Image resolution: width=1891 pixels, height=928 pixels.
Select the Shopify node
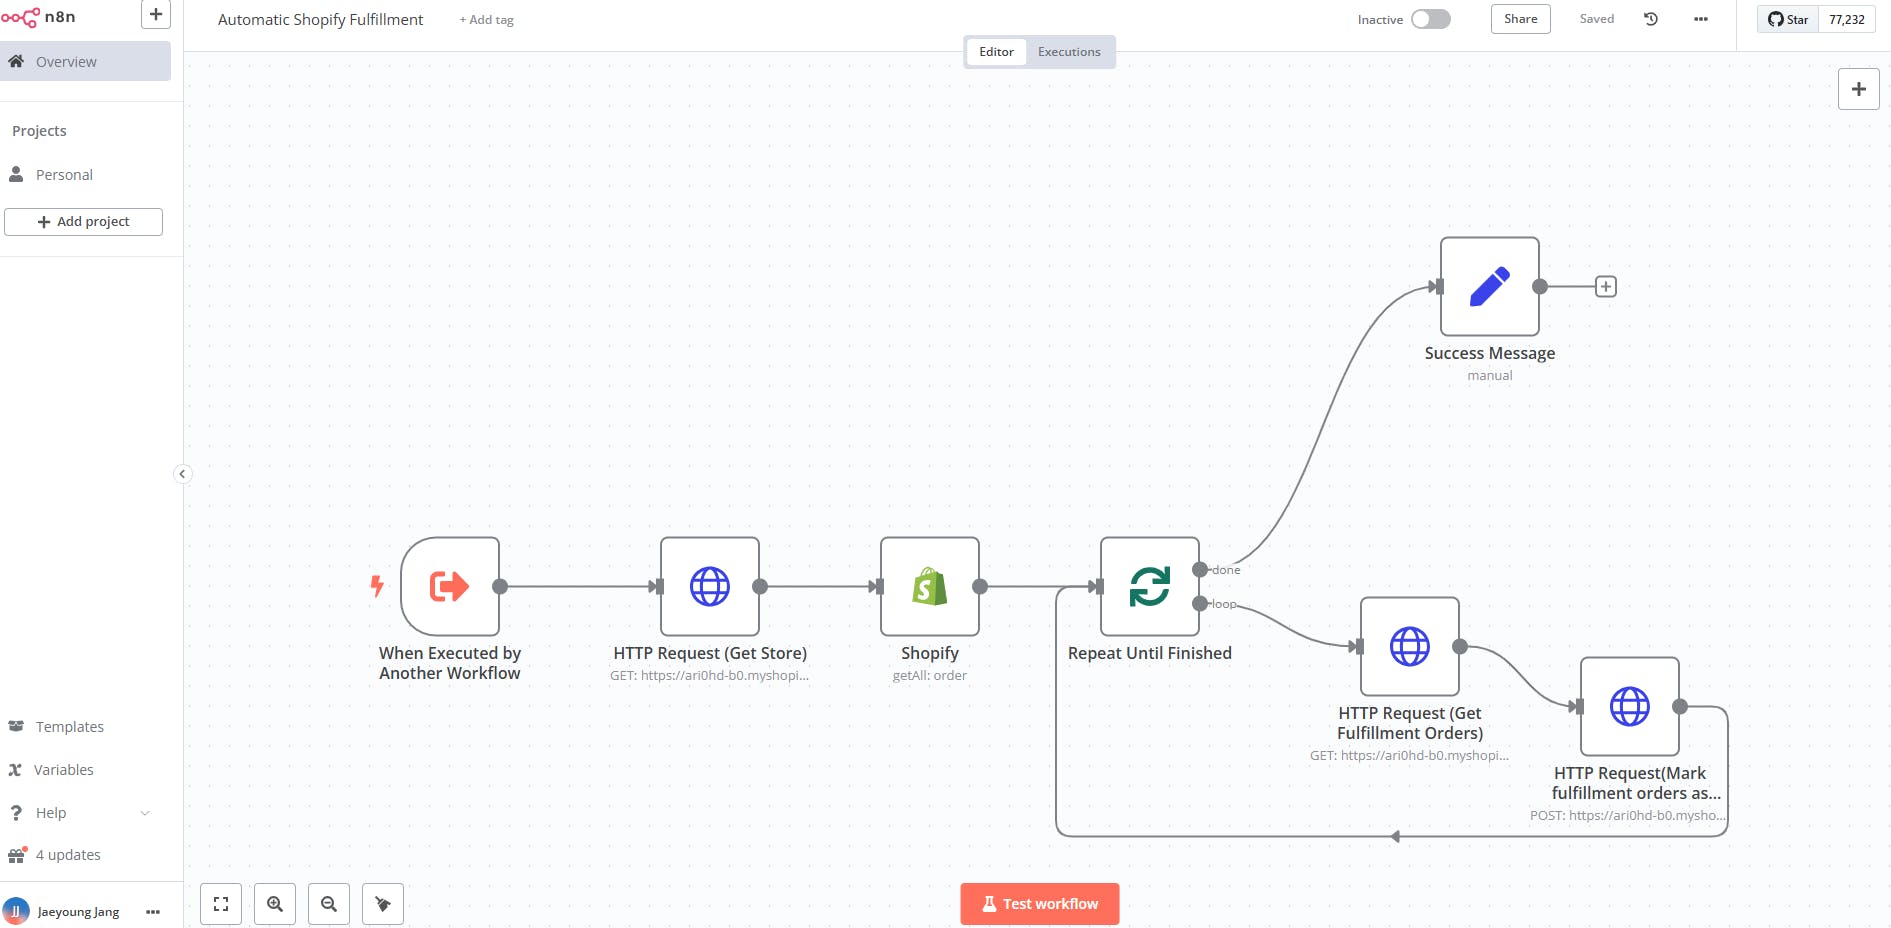tap(930, 587)
